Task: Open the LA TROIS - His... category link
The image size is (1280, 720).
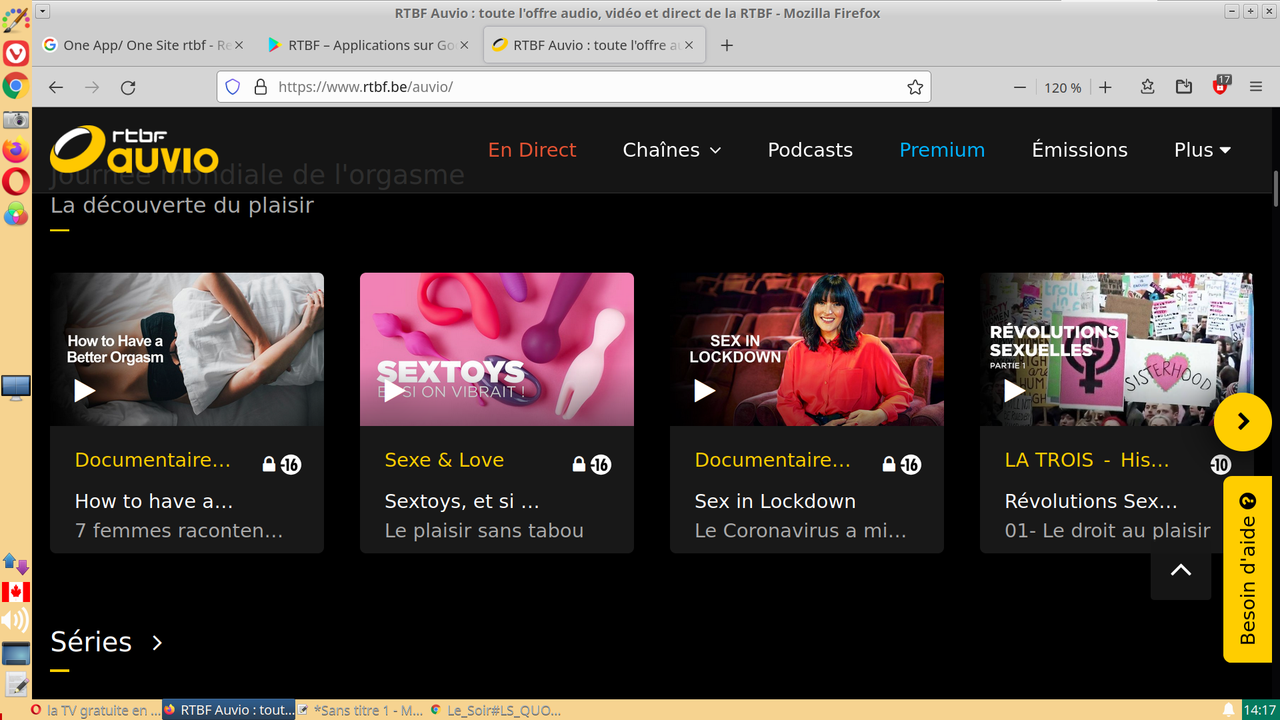Action: pos(1087,460)
